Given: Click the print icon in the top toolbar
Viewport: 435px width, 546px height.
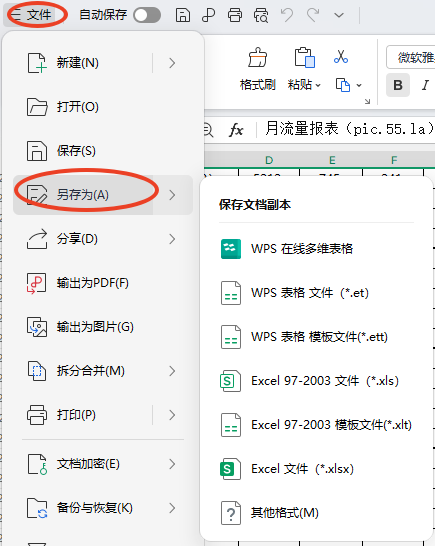Looking at the screenshot, I should (235, 15).
